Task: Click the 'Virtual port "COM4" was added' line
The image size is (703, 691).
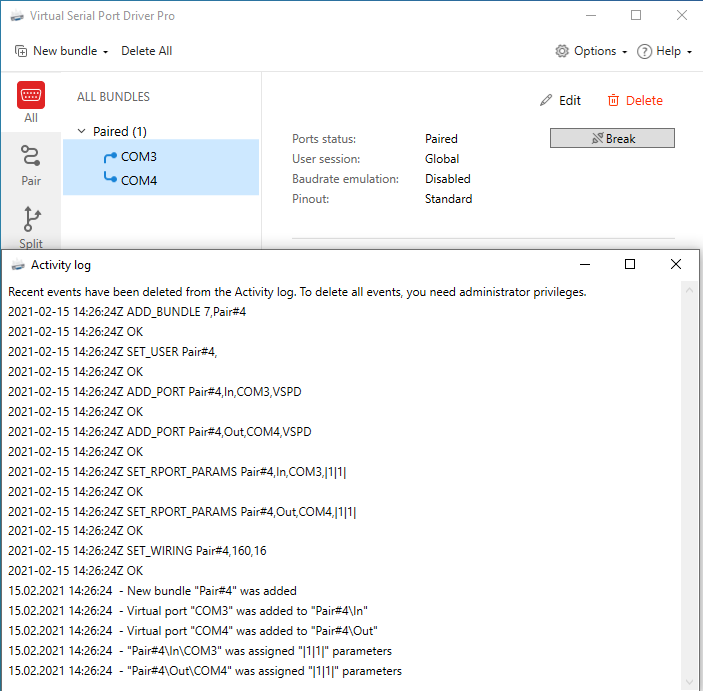Action: tap(193, 630)
